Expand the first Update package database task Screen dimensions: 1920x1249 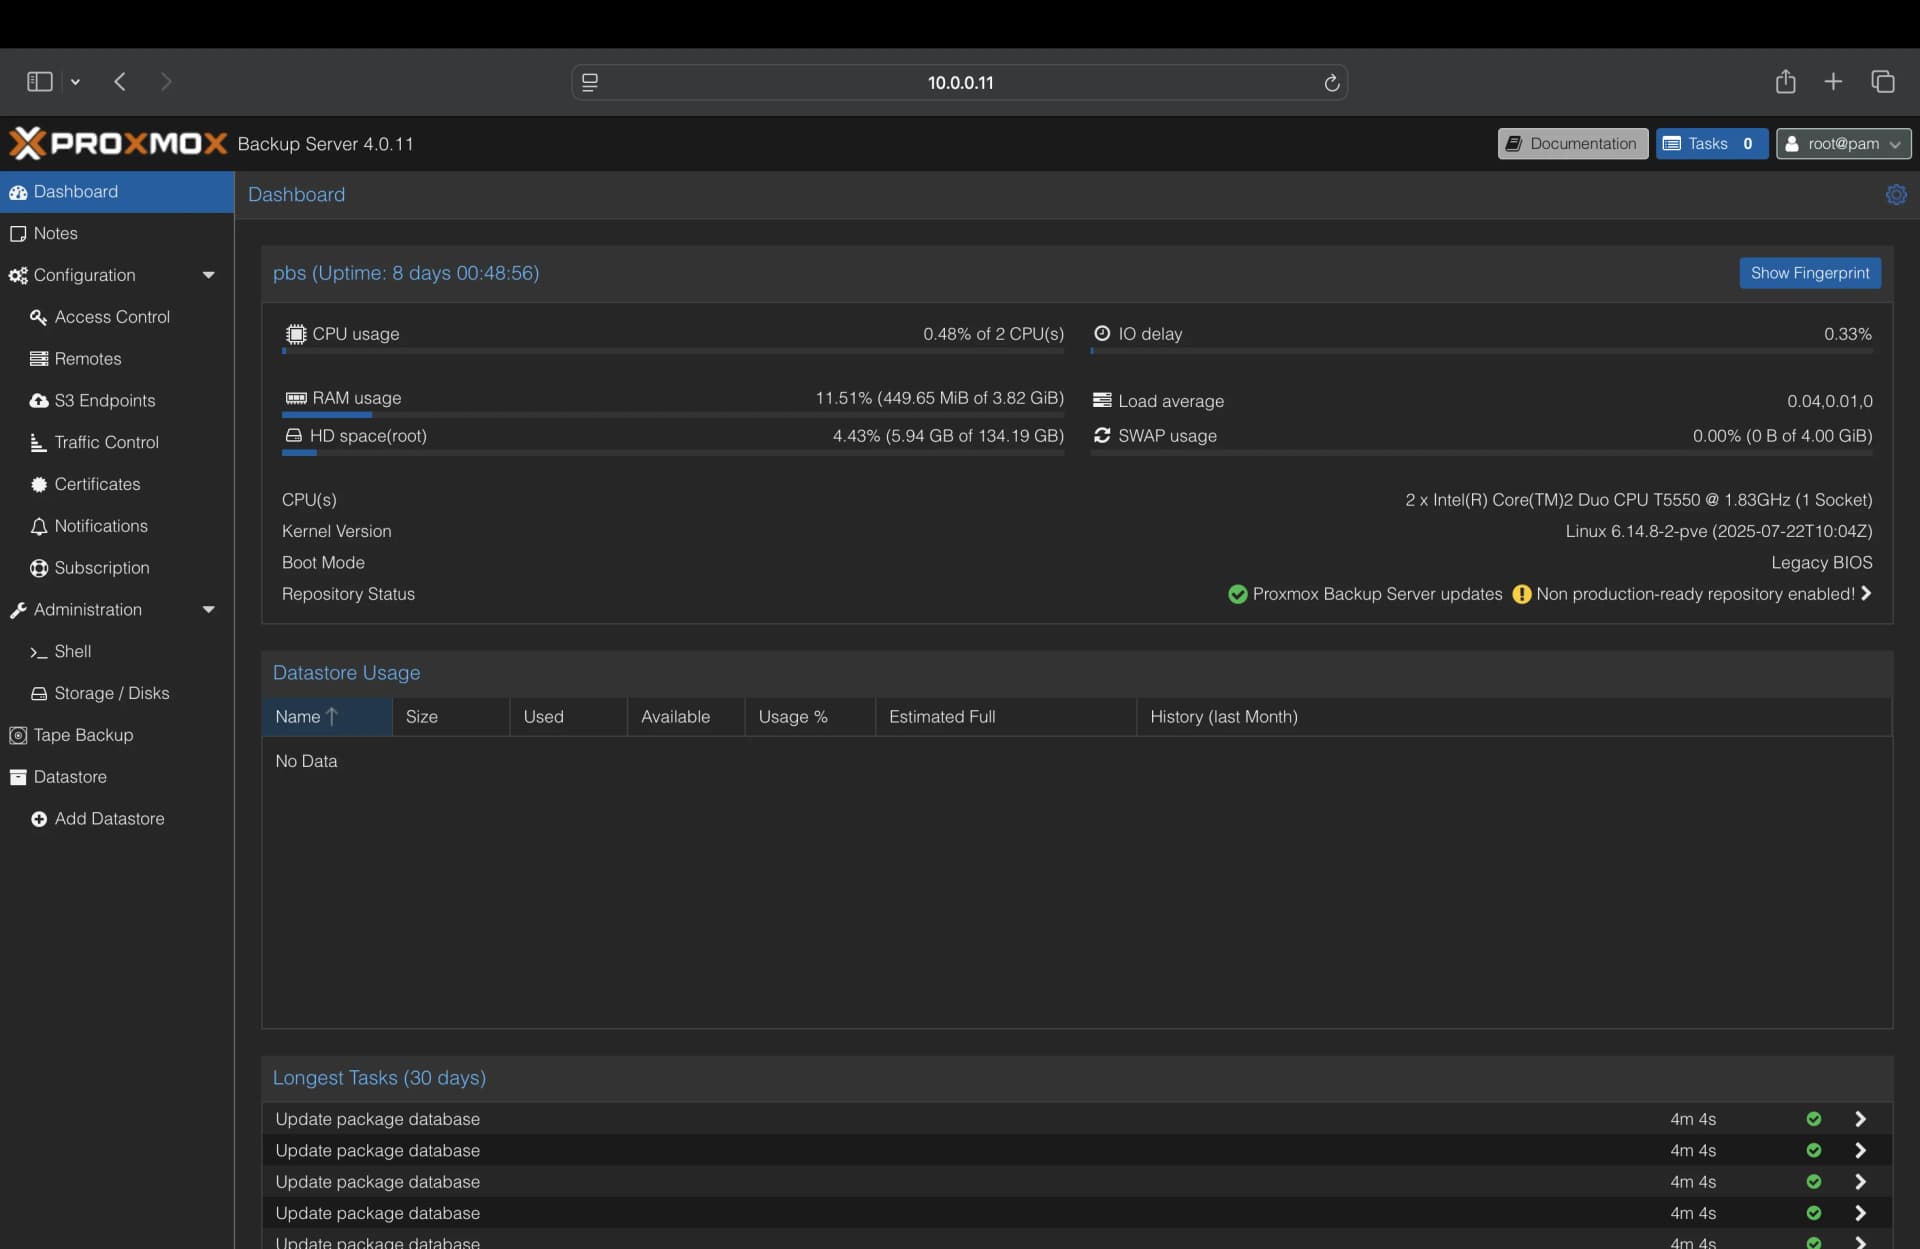1861,1119
